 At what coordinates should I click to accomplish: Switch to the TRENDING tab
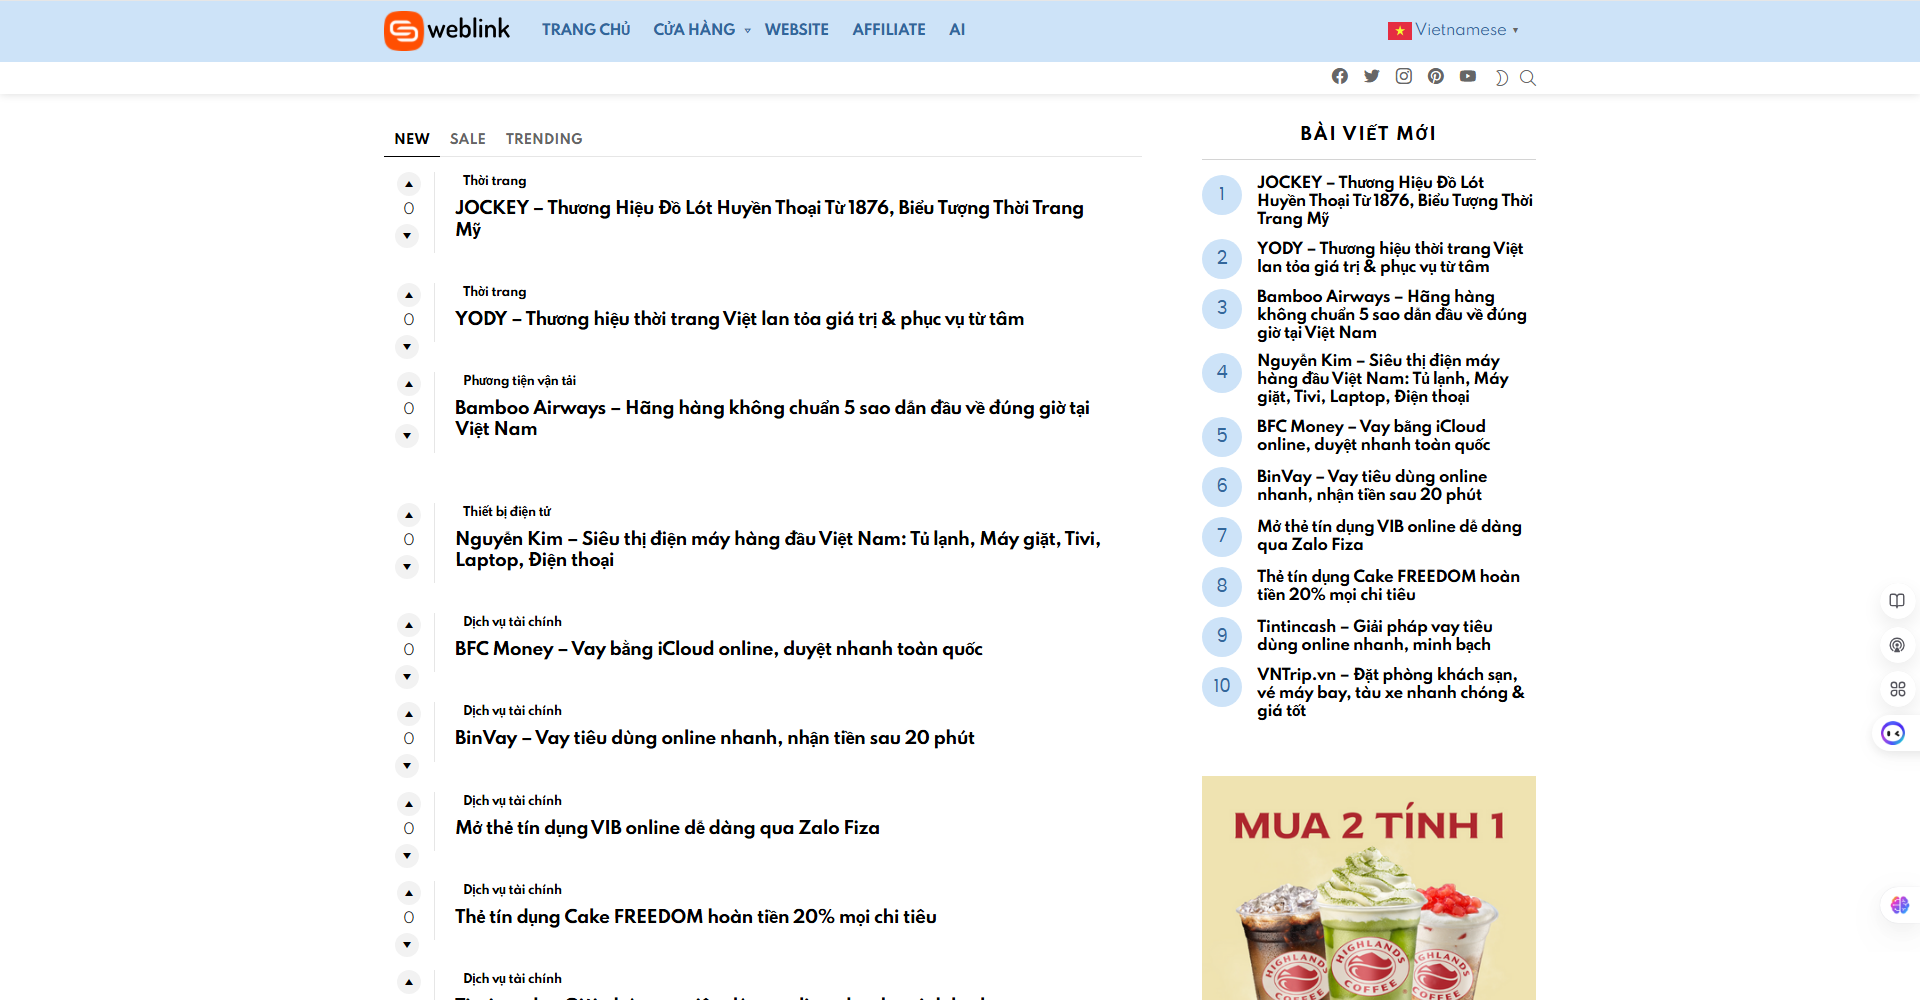(x=544, y=139)
